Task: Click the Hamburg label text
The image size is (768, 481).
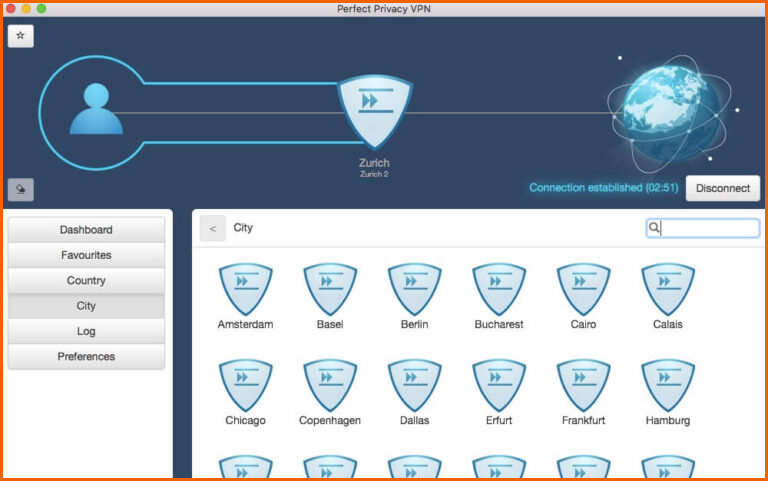Action: point(668,421)
